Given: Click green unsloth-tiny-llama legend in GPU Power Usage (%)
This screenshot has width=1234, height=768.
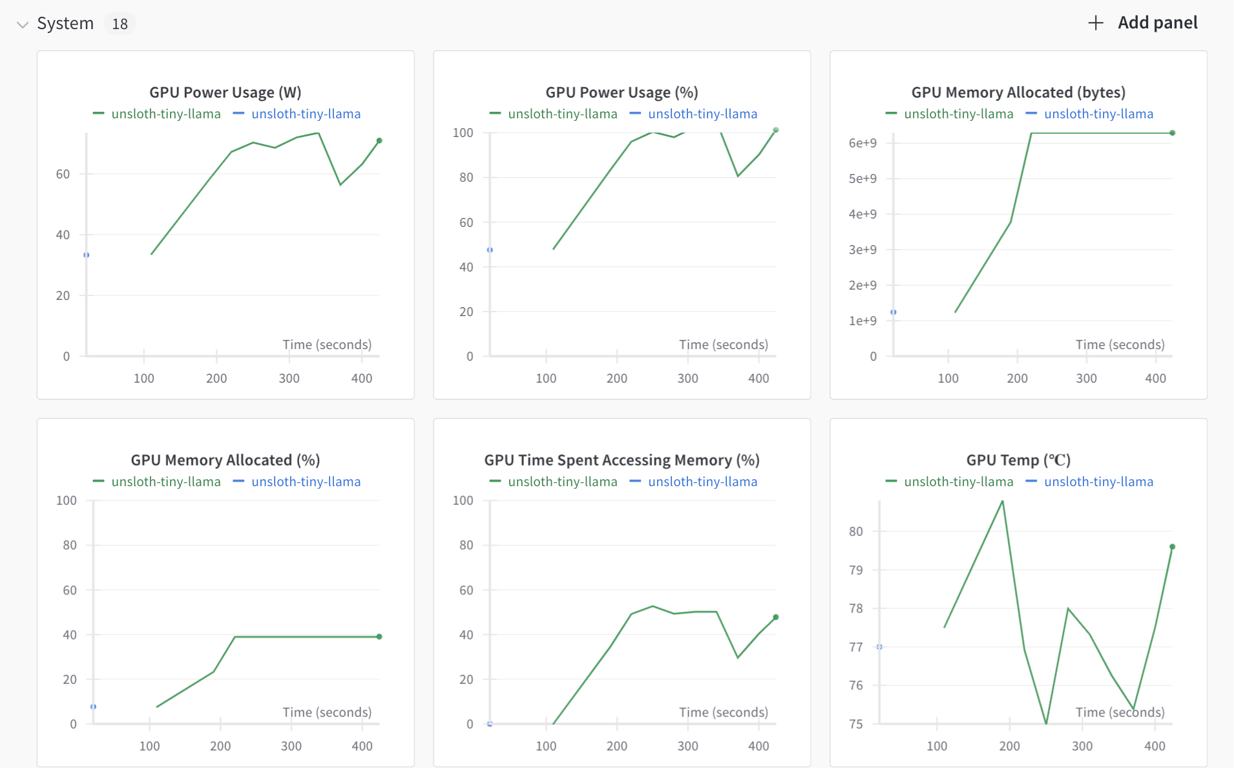Looking at the screenshot, I should pos(553,114).
